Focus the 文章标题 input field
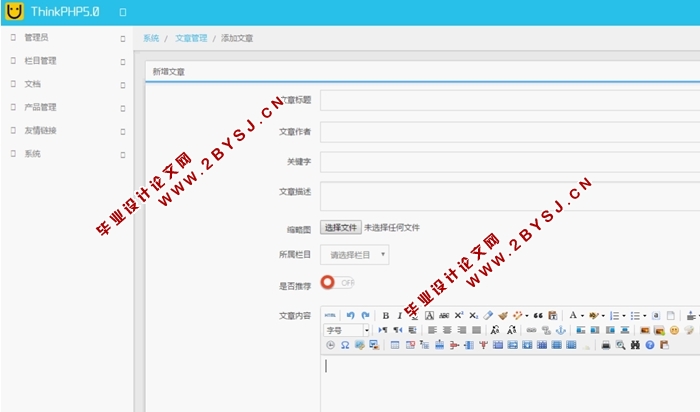 510,100
